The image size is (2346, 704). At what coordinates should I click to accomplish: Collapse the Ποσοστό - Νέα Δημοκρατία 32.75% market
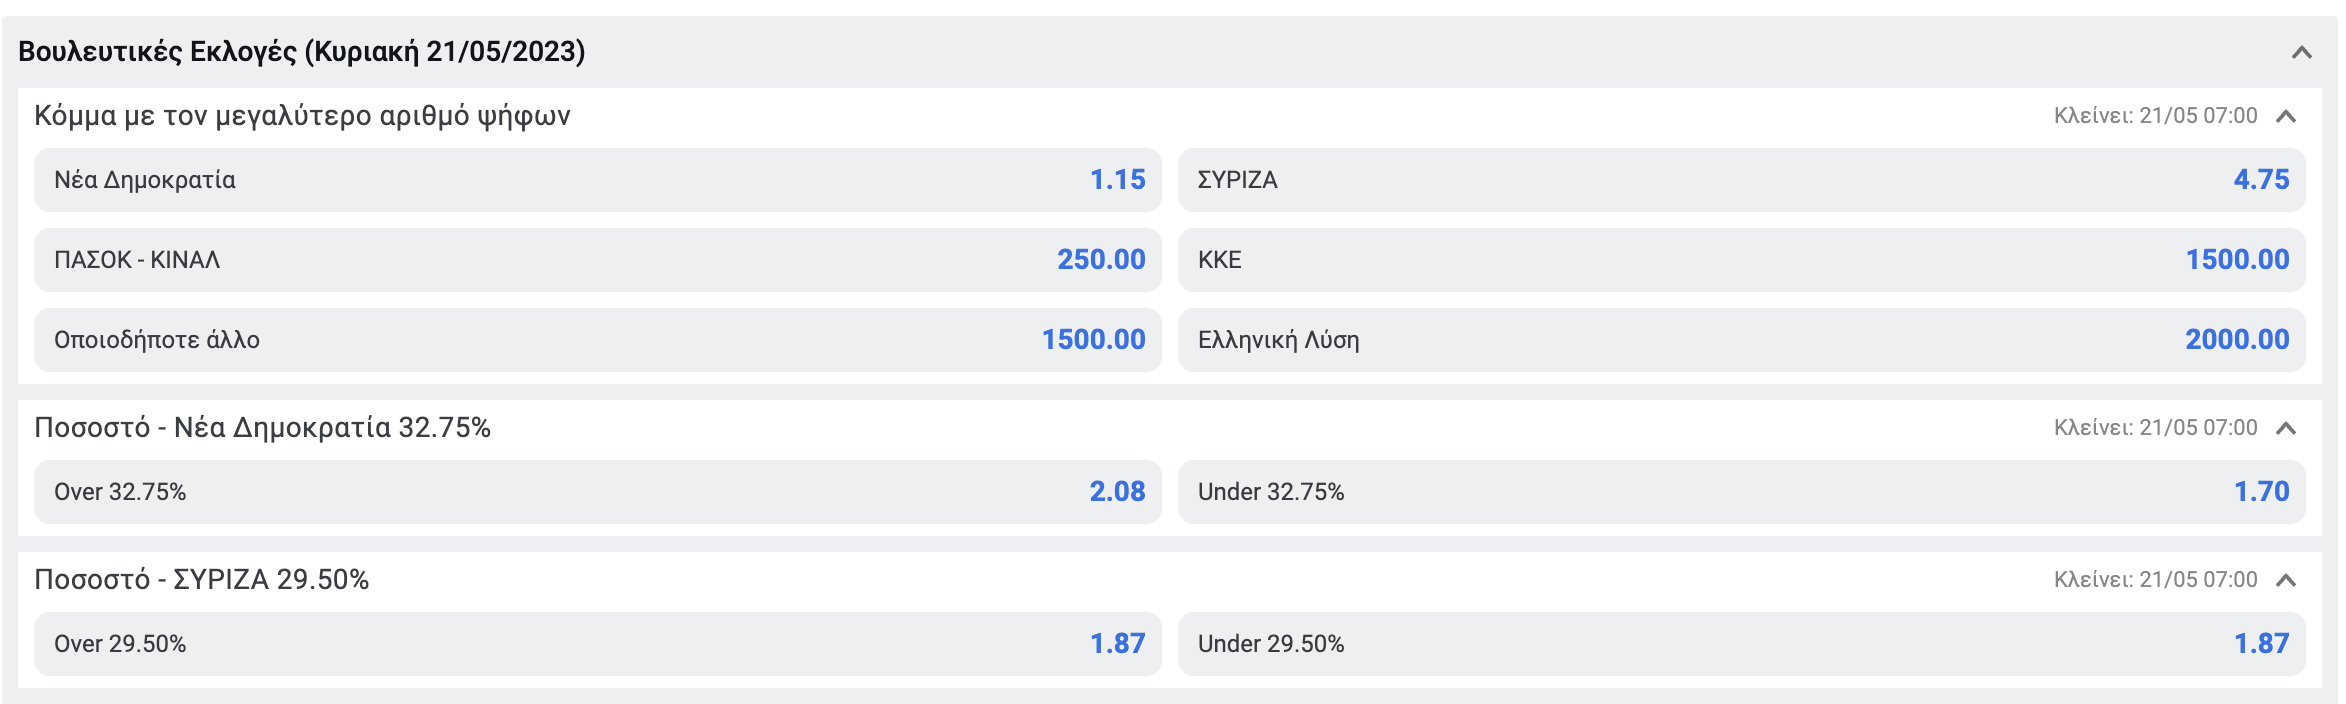tap(2285, 428)
